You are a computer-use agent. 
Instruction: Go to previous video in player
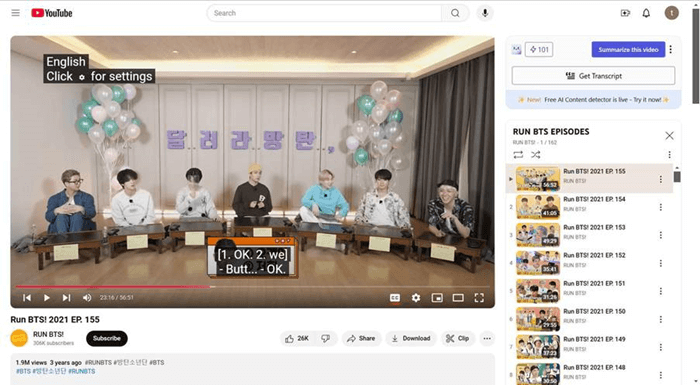pyautogui.click(x=27, y=297)
